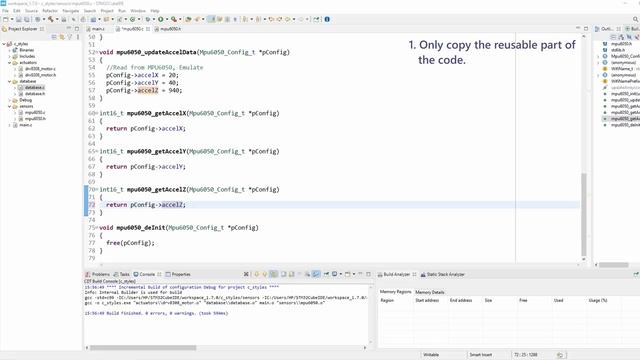This screenshot has height=360, width=640.
Task: Click the blue information toolbar icon
Action: click(327, 19)
